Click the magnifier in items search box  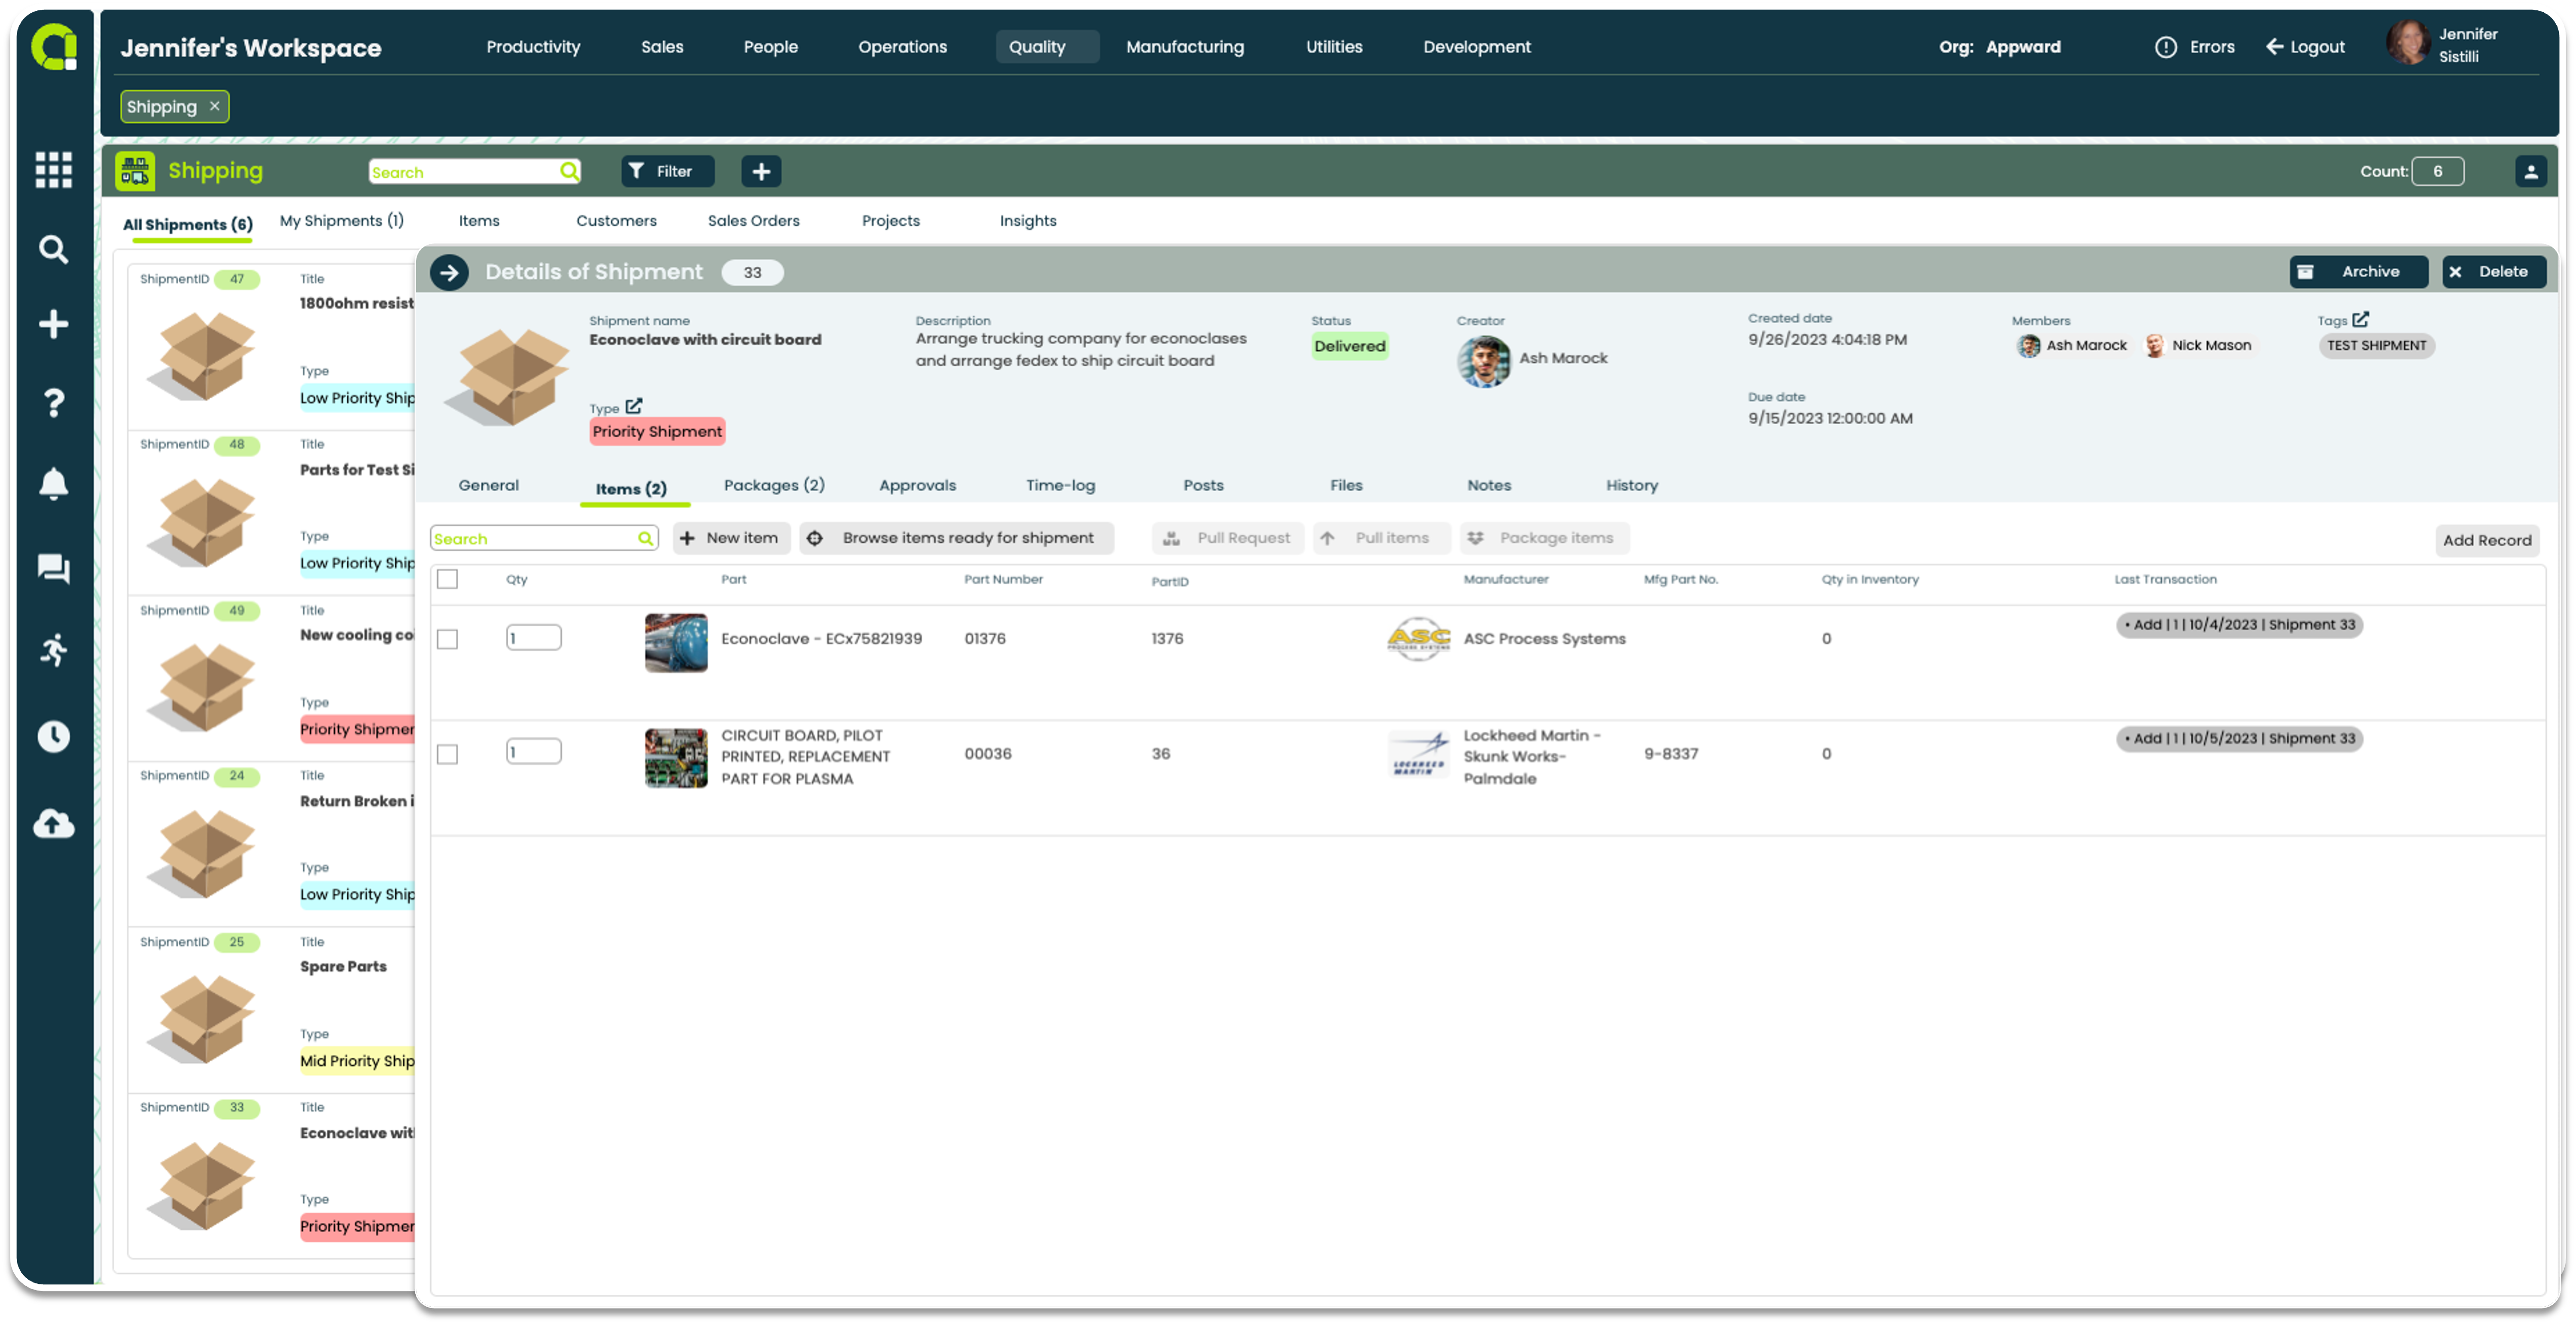[x=645, y=538]
